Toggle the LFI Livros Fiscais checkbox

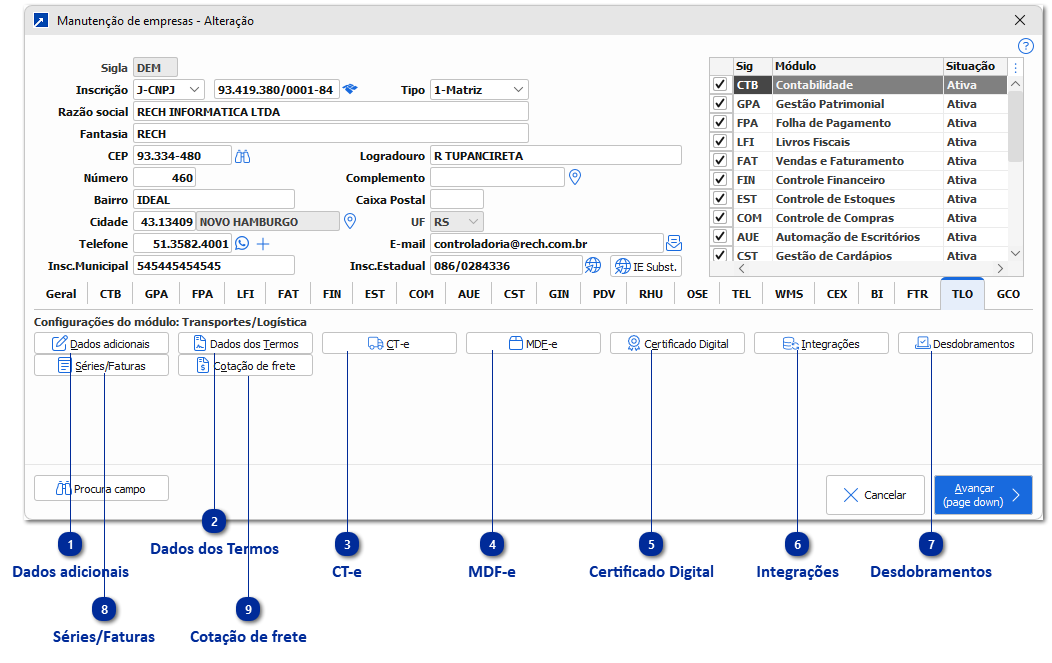coord(720,142)
